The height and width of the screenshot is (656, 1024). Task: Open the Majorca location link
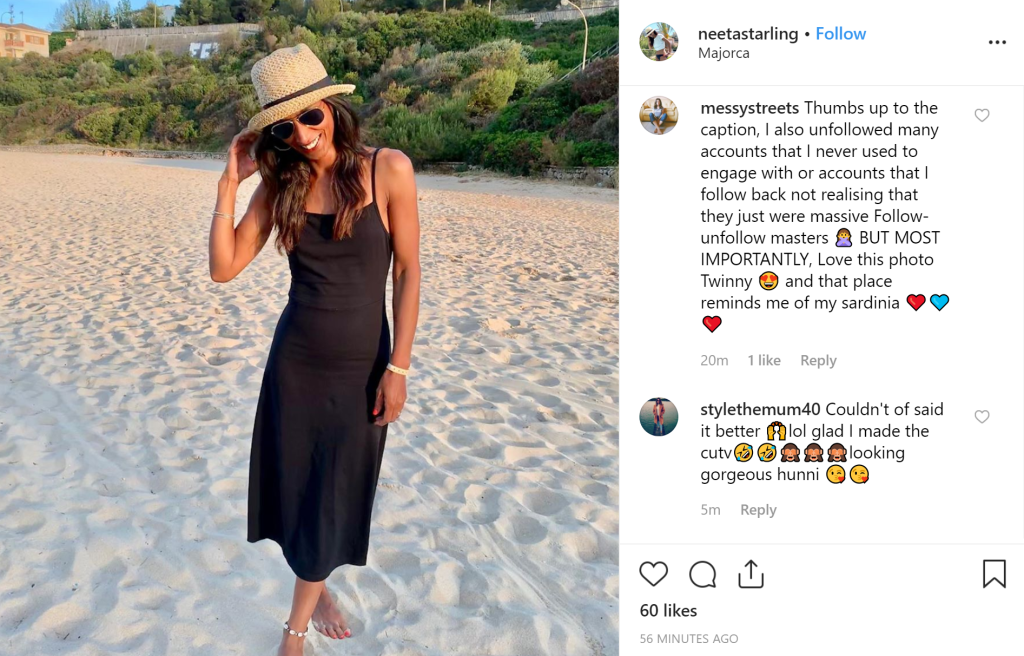click(x=722, y=53)
